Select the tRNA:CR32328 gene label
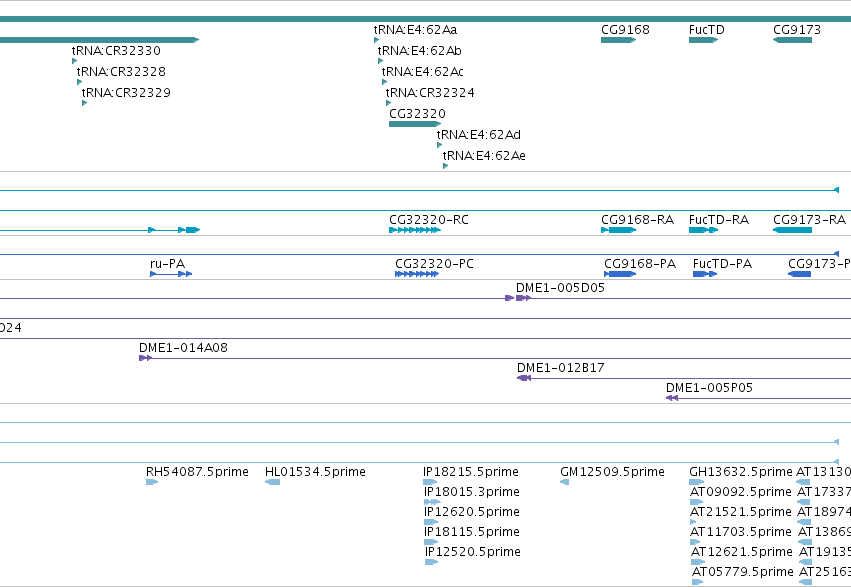Viewport: 851px width, 587px height. point(121,72)
